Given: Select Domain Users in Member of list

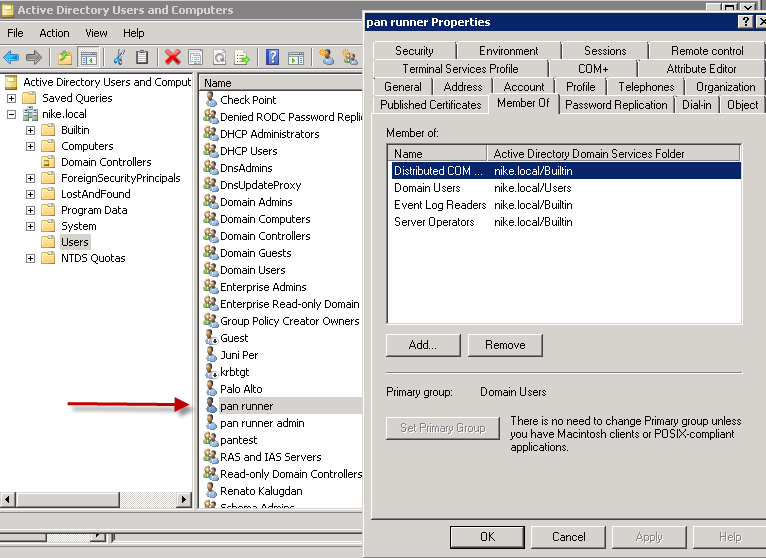Looking at the screenshot, I should click(564, 188).
